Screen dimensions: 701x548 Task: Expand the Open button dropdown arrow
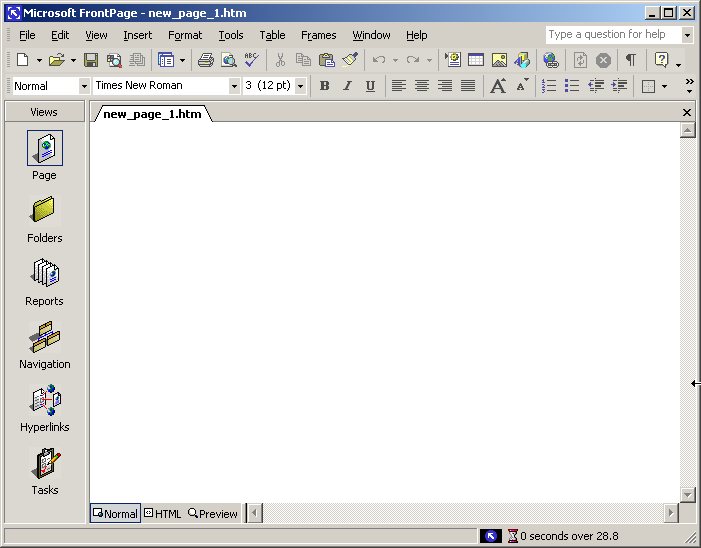(73, 60)
